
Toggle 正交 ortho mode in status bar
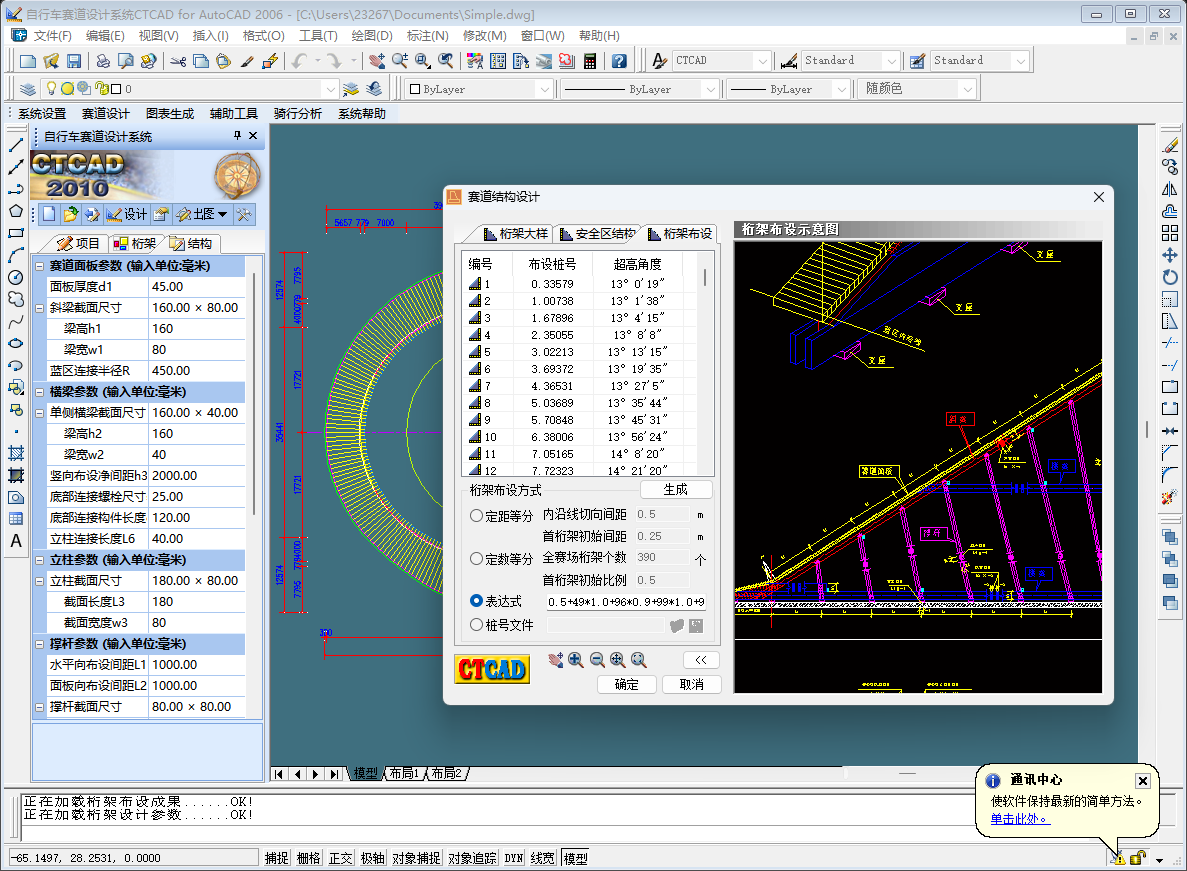tap(341, 858)
